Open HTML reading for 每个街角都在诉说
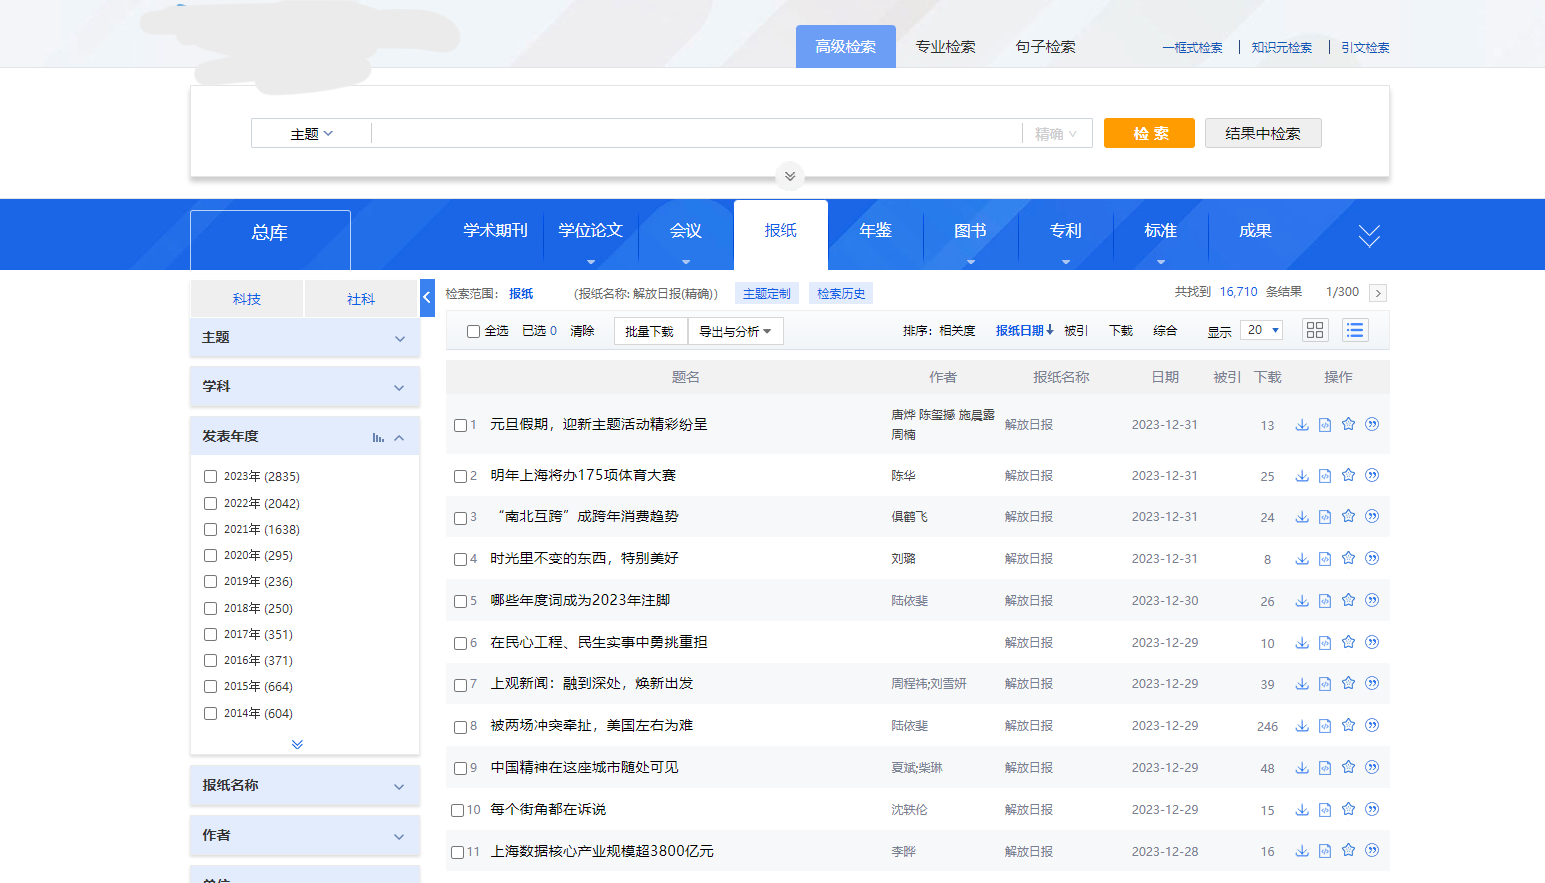The height and width of the screenshot is (883, 1545). pos(1325,809)
